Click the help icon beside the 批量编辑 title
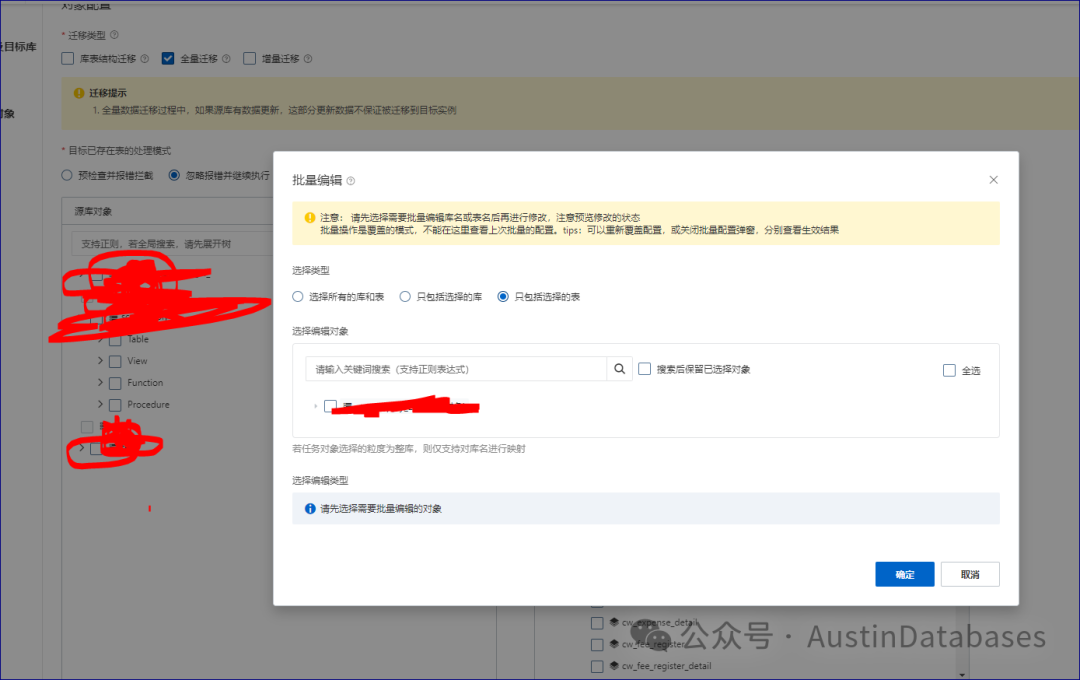This screenshot has height=680, width=1080. coord(351,181)
